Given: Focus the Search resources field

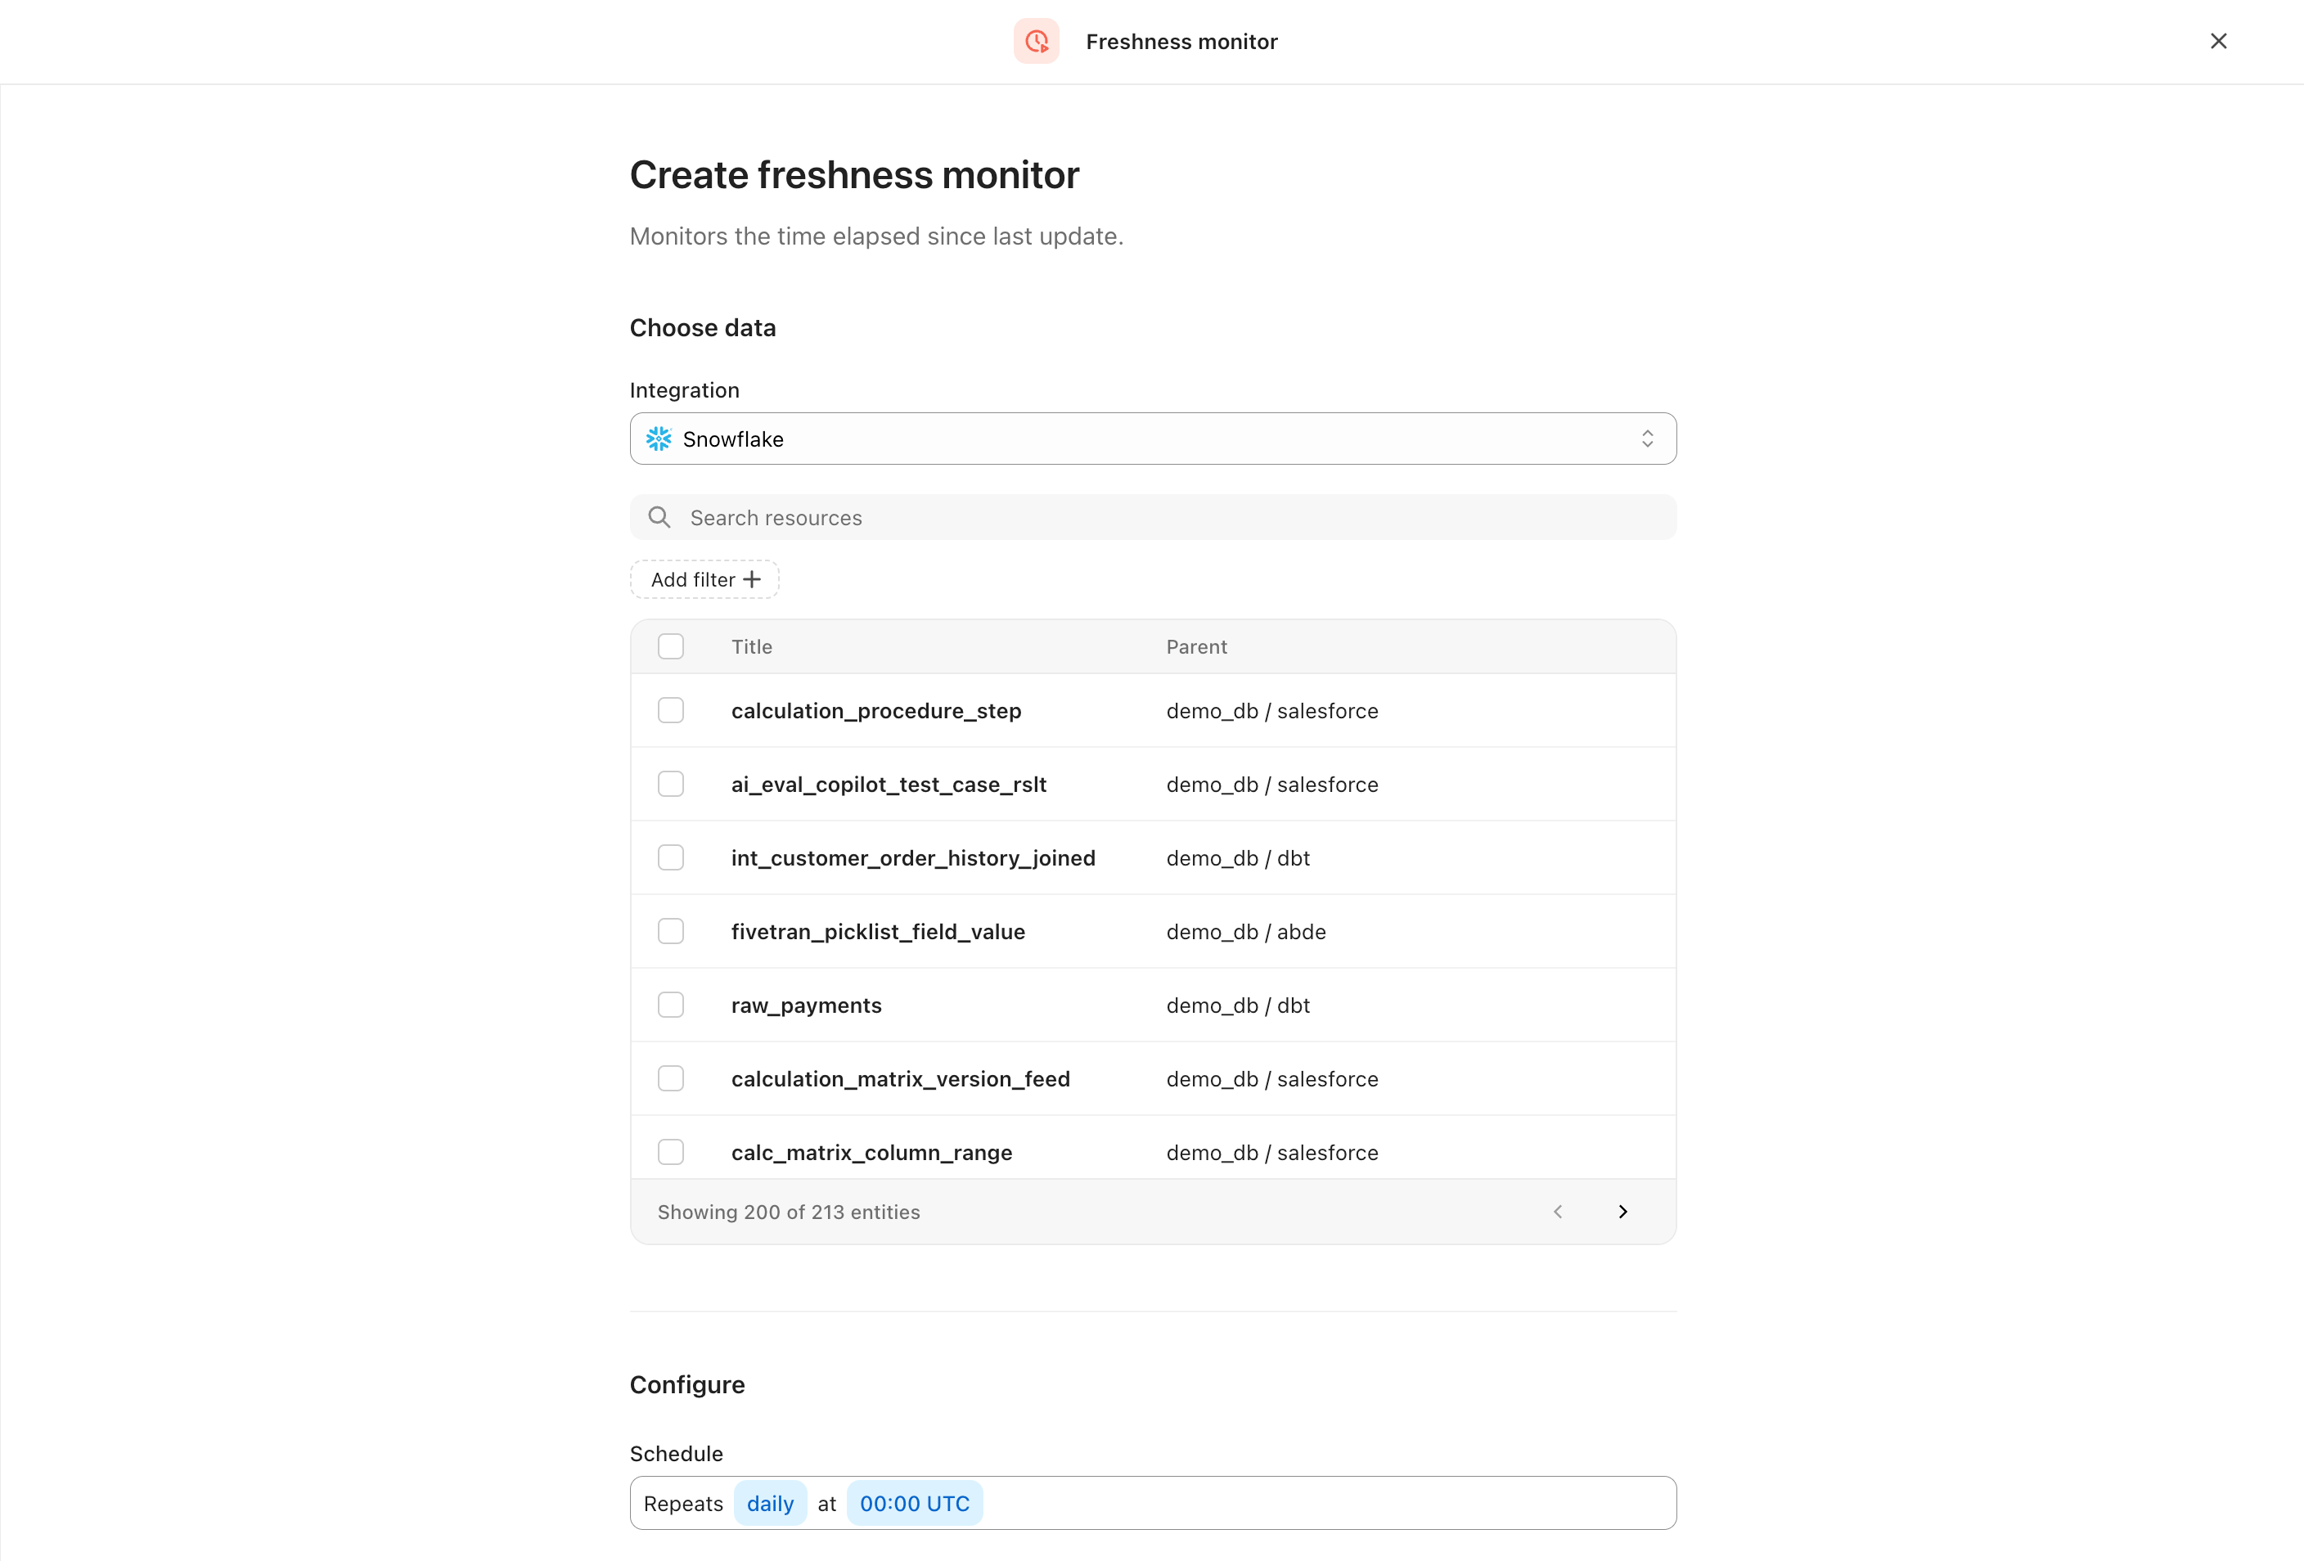Looking at the screenshot, I should pyautogui.click(x=1170, y=517).
